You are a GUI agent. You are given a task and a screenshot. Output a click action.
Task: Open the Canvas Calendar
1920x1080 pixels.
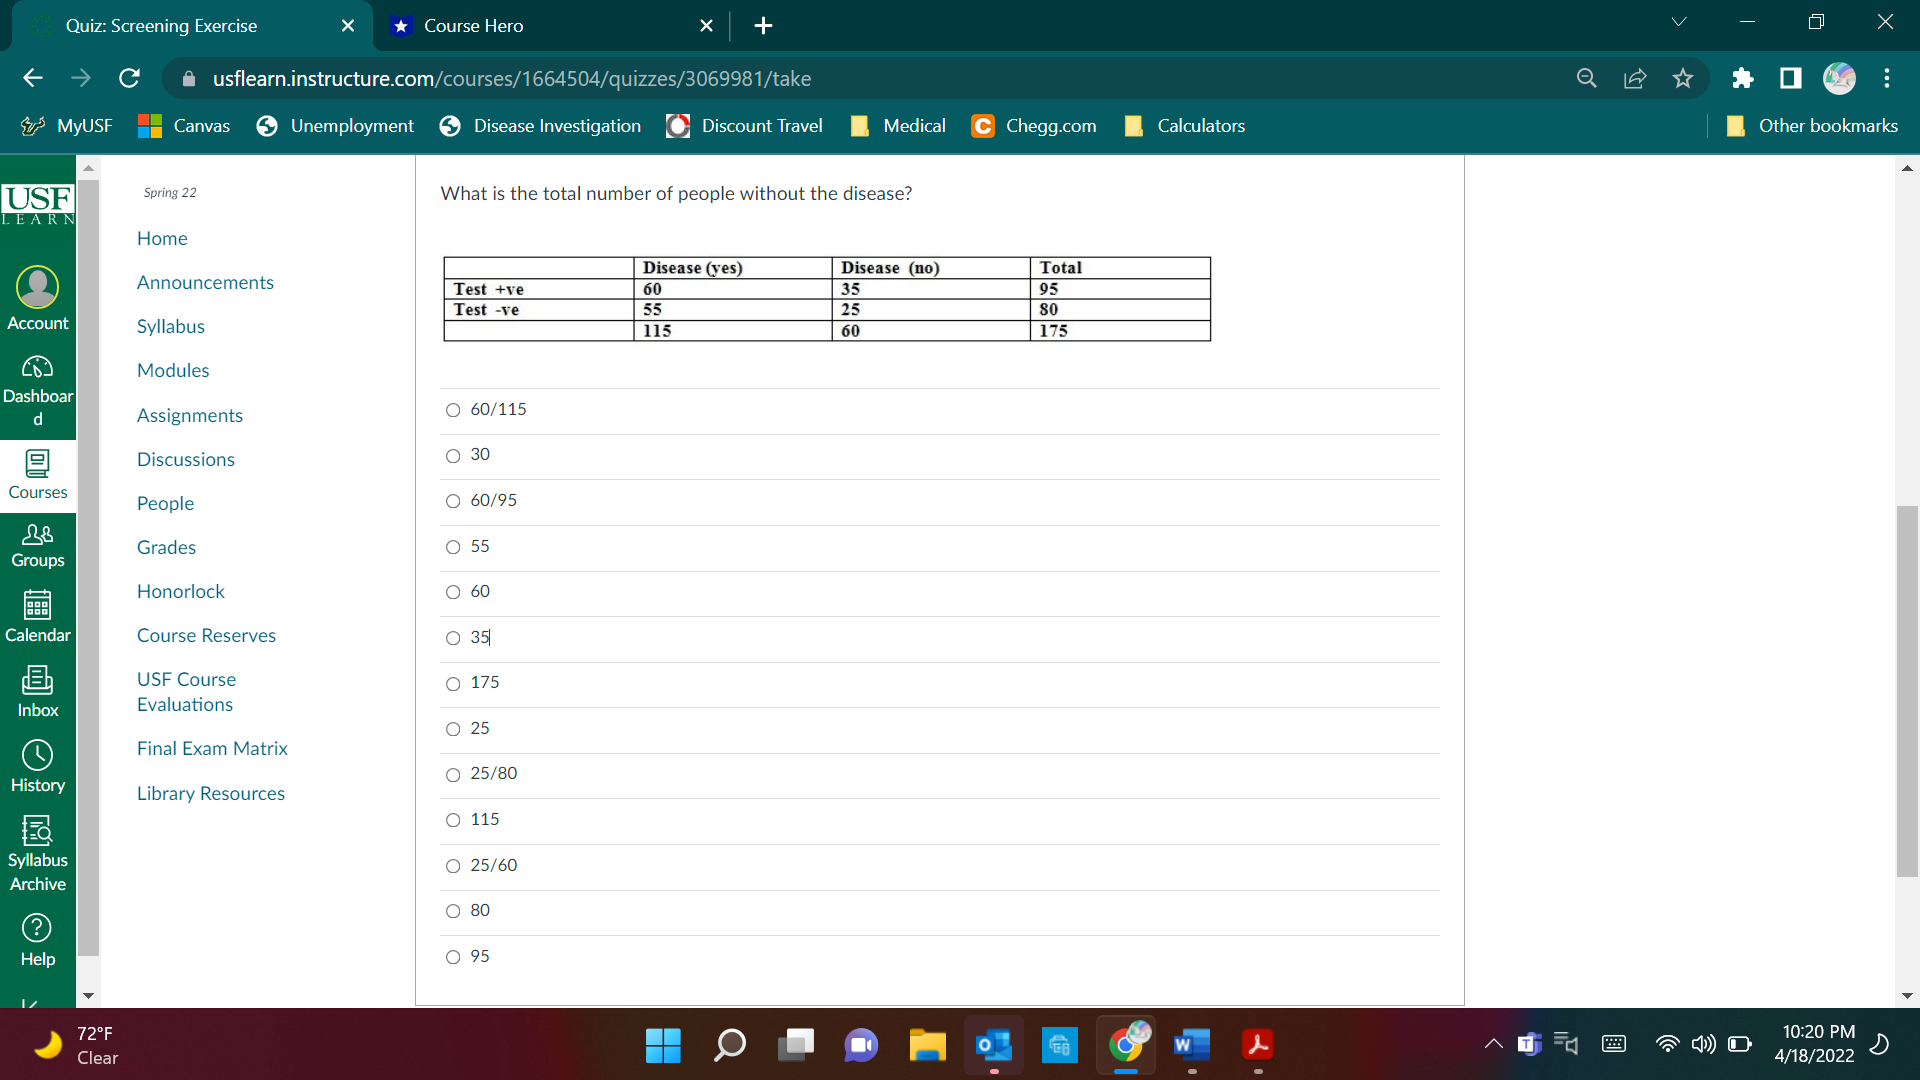pyautogui.click(x=37, y=613)
